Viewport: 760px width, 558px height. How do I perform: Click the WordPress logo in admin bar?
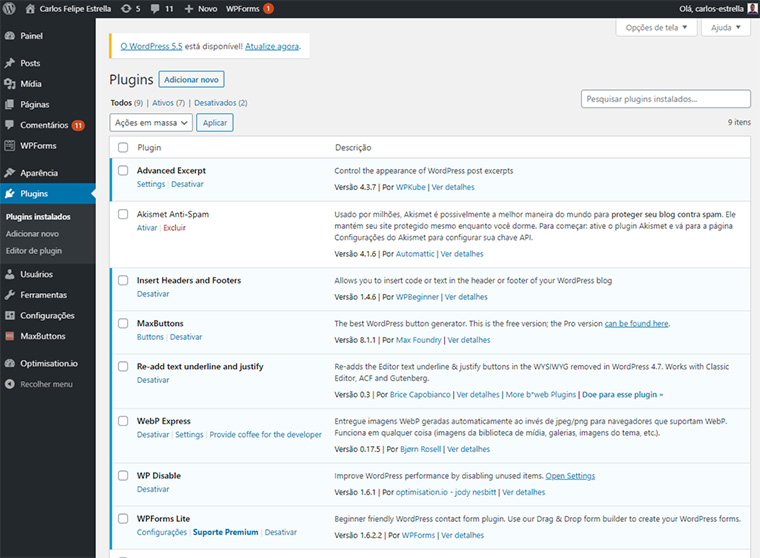click(x=9, y=8)
